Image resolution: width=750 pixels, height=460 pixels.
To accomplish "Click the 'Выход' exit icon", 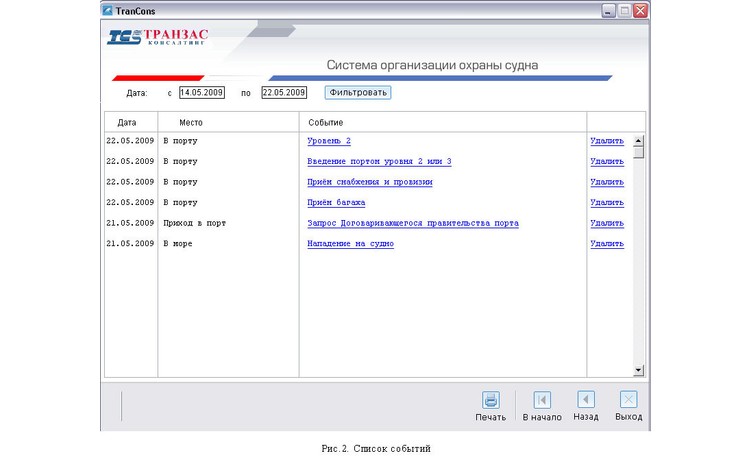I will 628,400.
